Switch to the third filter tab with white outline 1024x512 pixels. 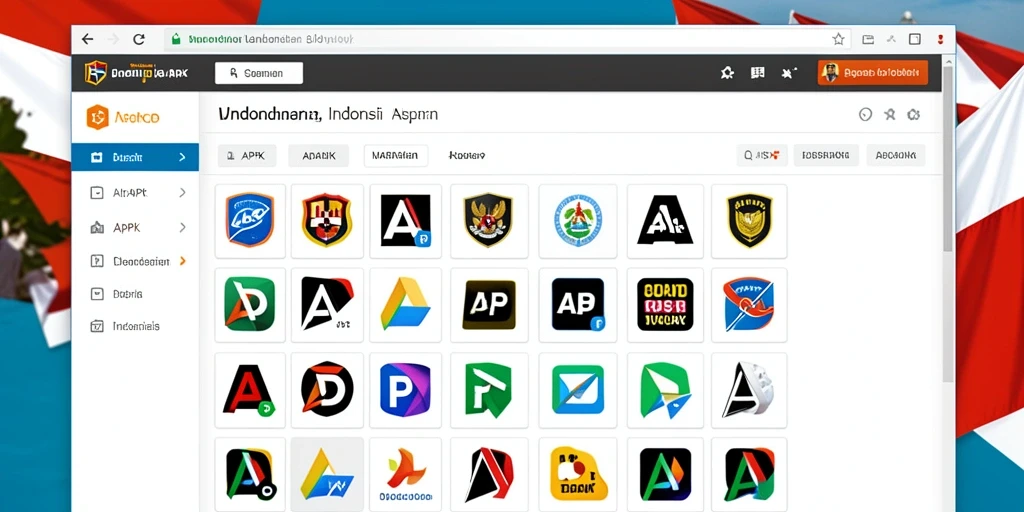(x=395, y=155)
